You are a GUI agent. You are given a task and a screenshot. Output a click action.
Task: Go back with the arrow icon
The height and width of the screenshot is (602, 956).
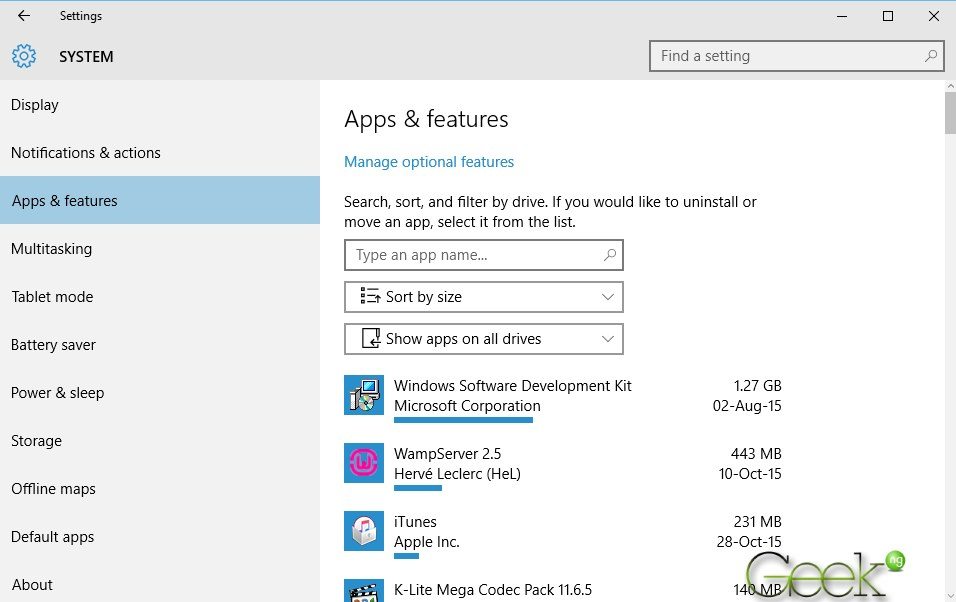24,16
